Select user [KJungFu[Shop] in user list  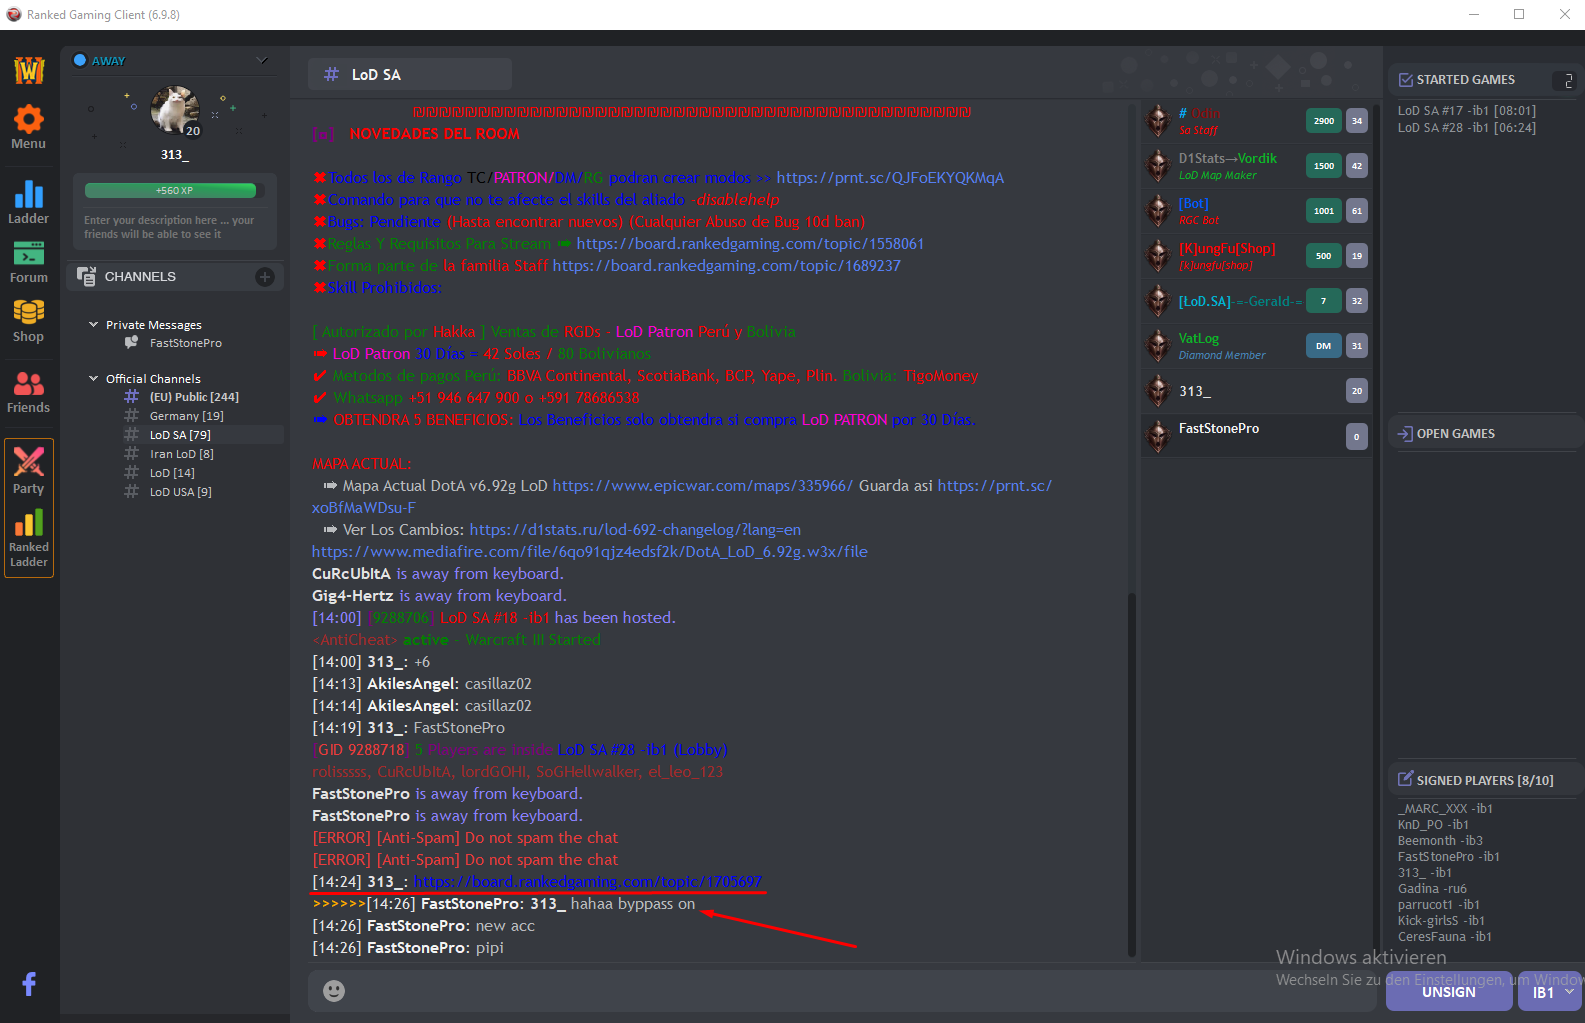1257,256
